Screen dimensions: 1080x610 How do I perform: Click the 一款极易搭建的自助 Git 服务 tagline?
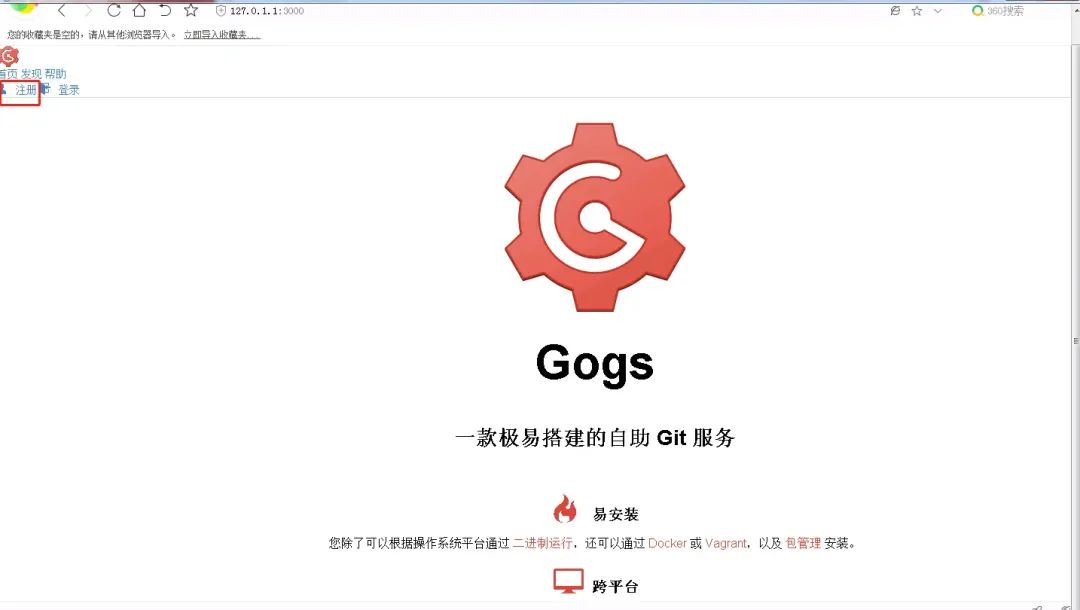(x=594, y=438)
